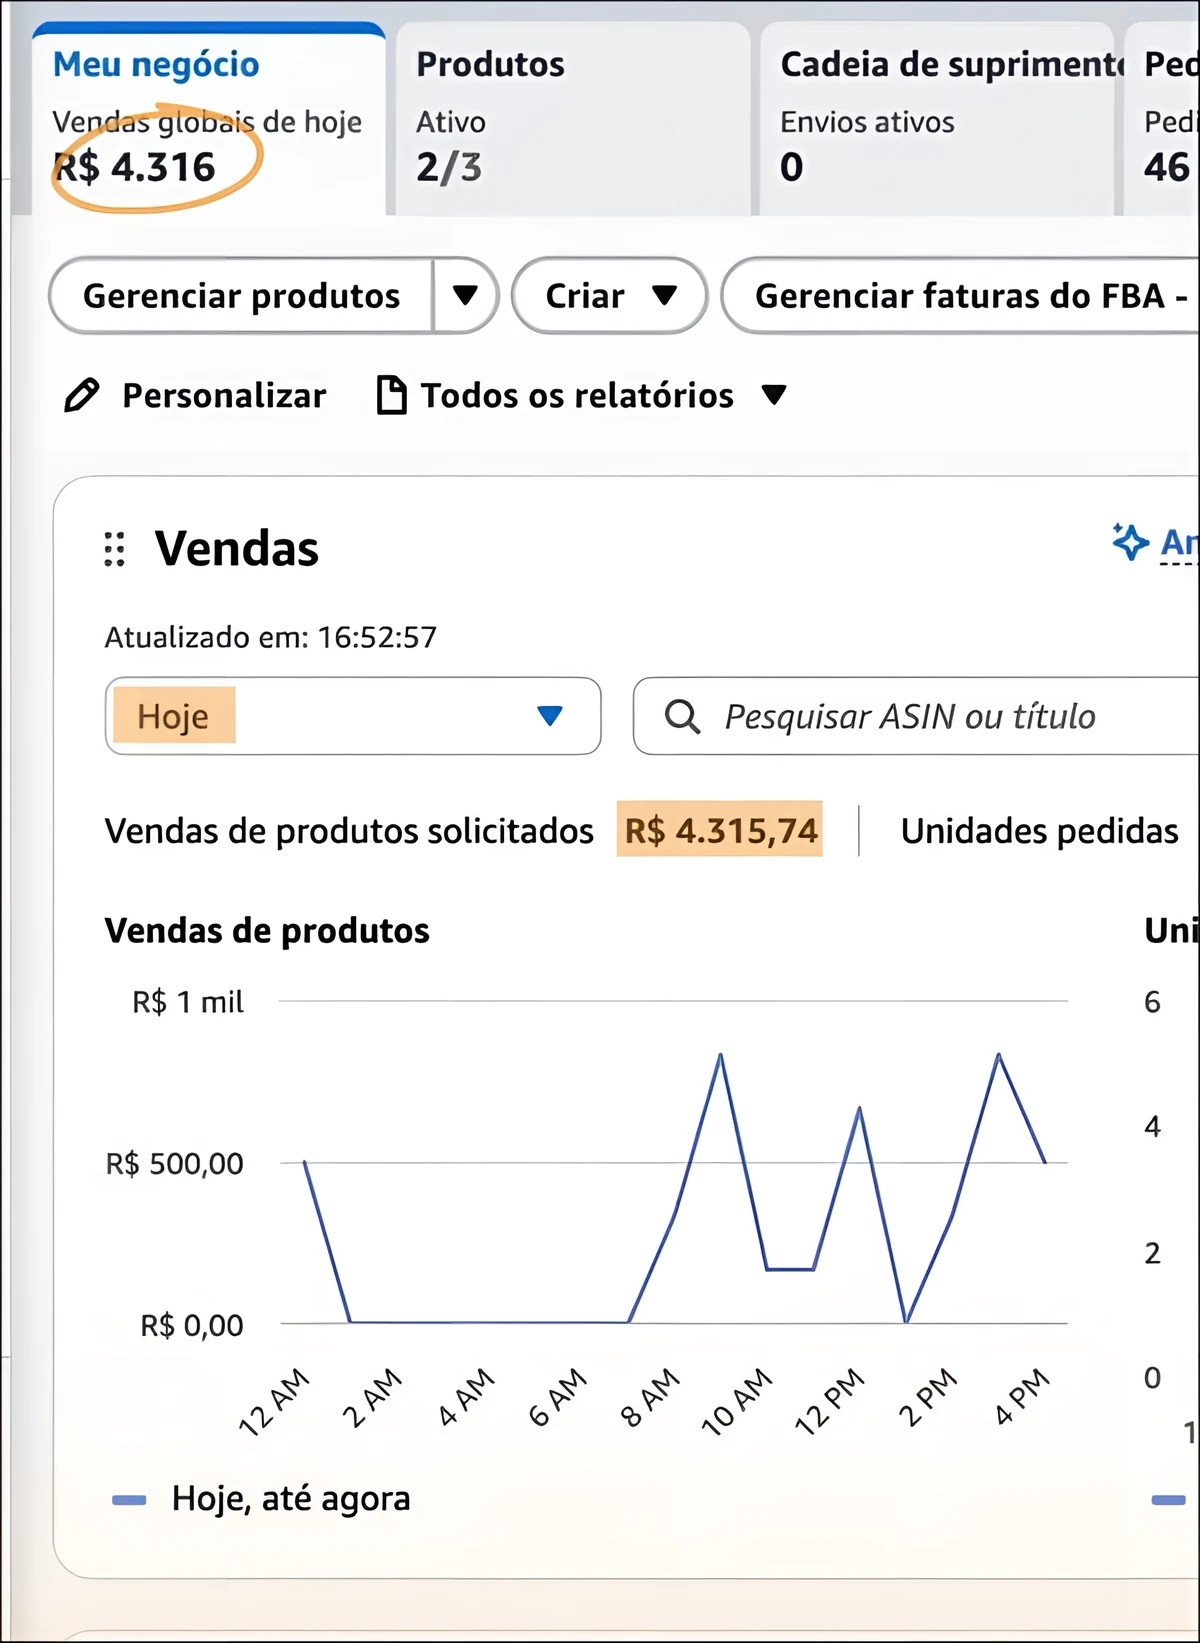Click the R$ 1 mil axis label
This screenshot has height=1643, width=1200.
tap(188, 1002)
